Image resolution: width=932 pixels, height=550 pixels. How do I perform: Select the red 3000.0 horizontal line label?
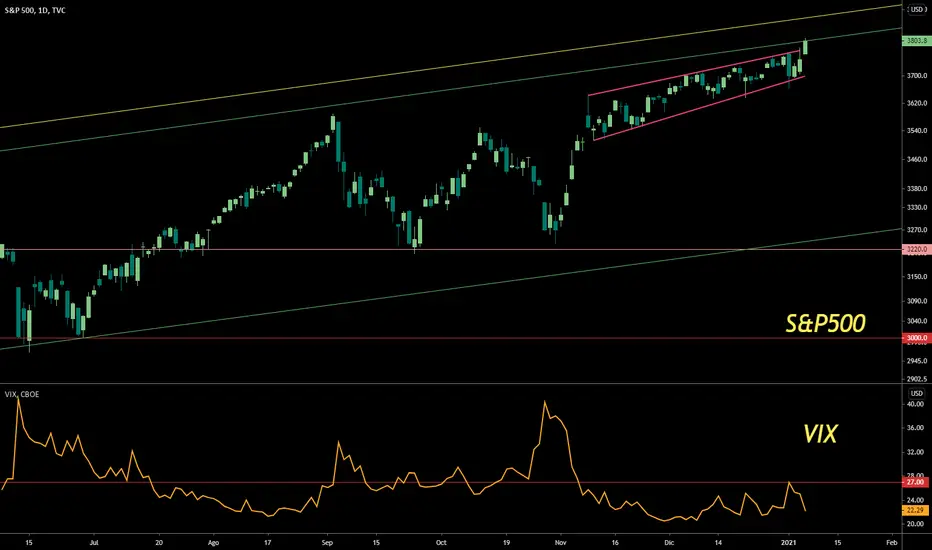coord(915,338)
